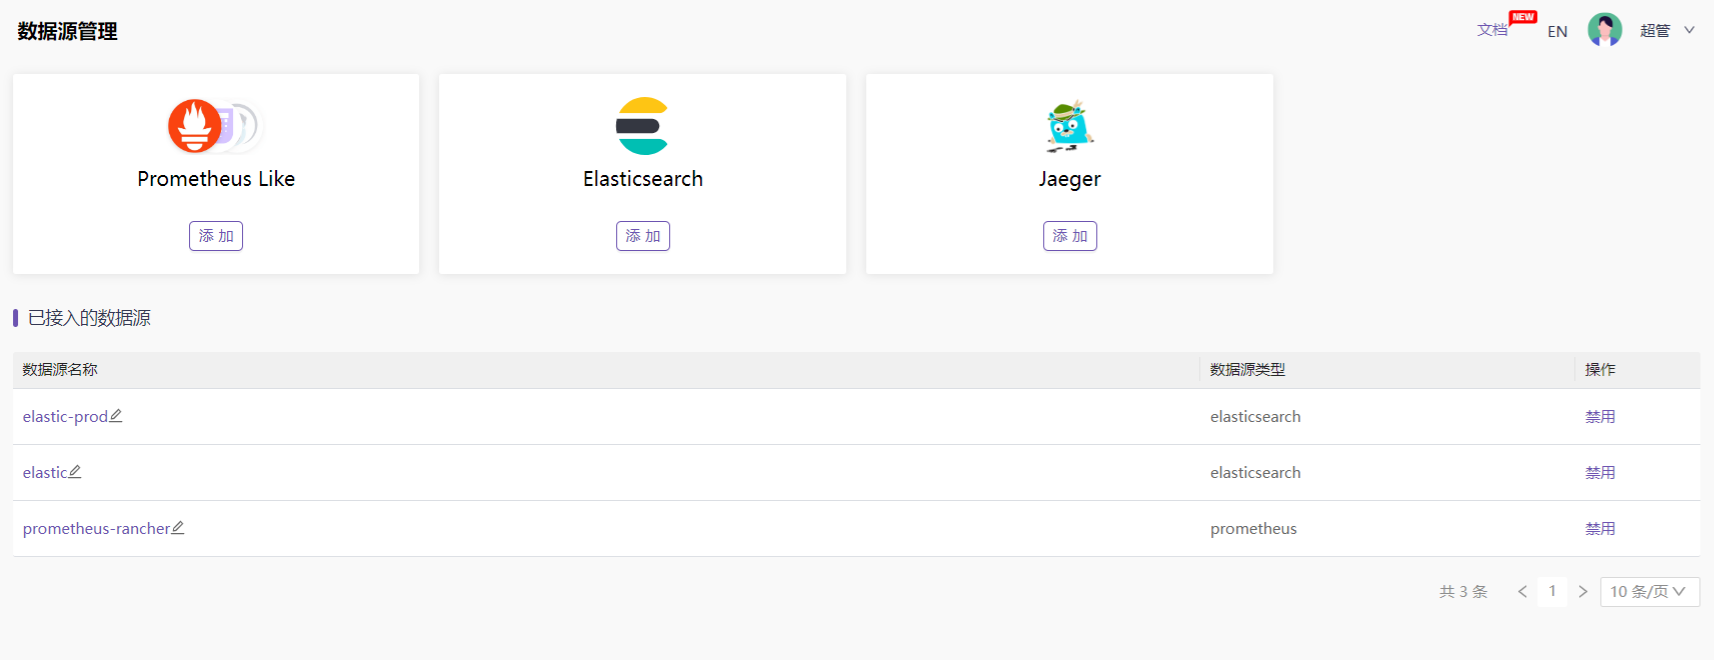The height and width of the screenshot is (660, 1714).
Task: Open the 文档 documentation menu item
Action: pos(1492,30)
